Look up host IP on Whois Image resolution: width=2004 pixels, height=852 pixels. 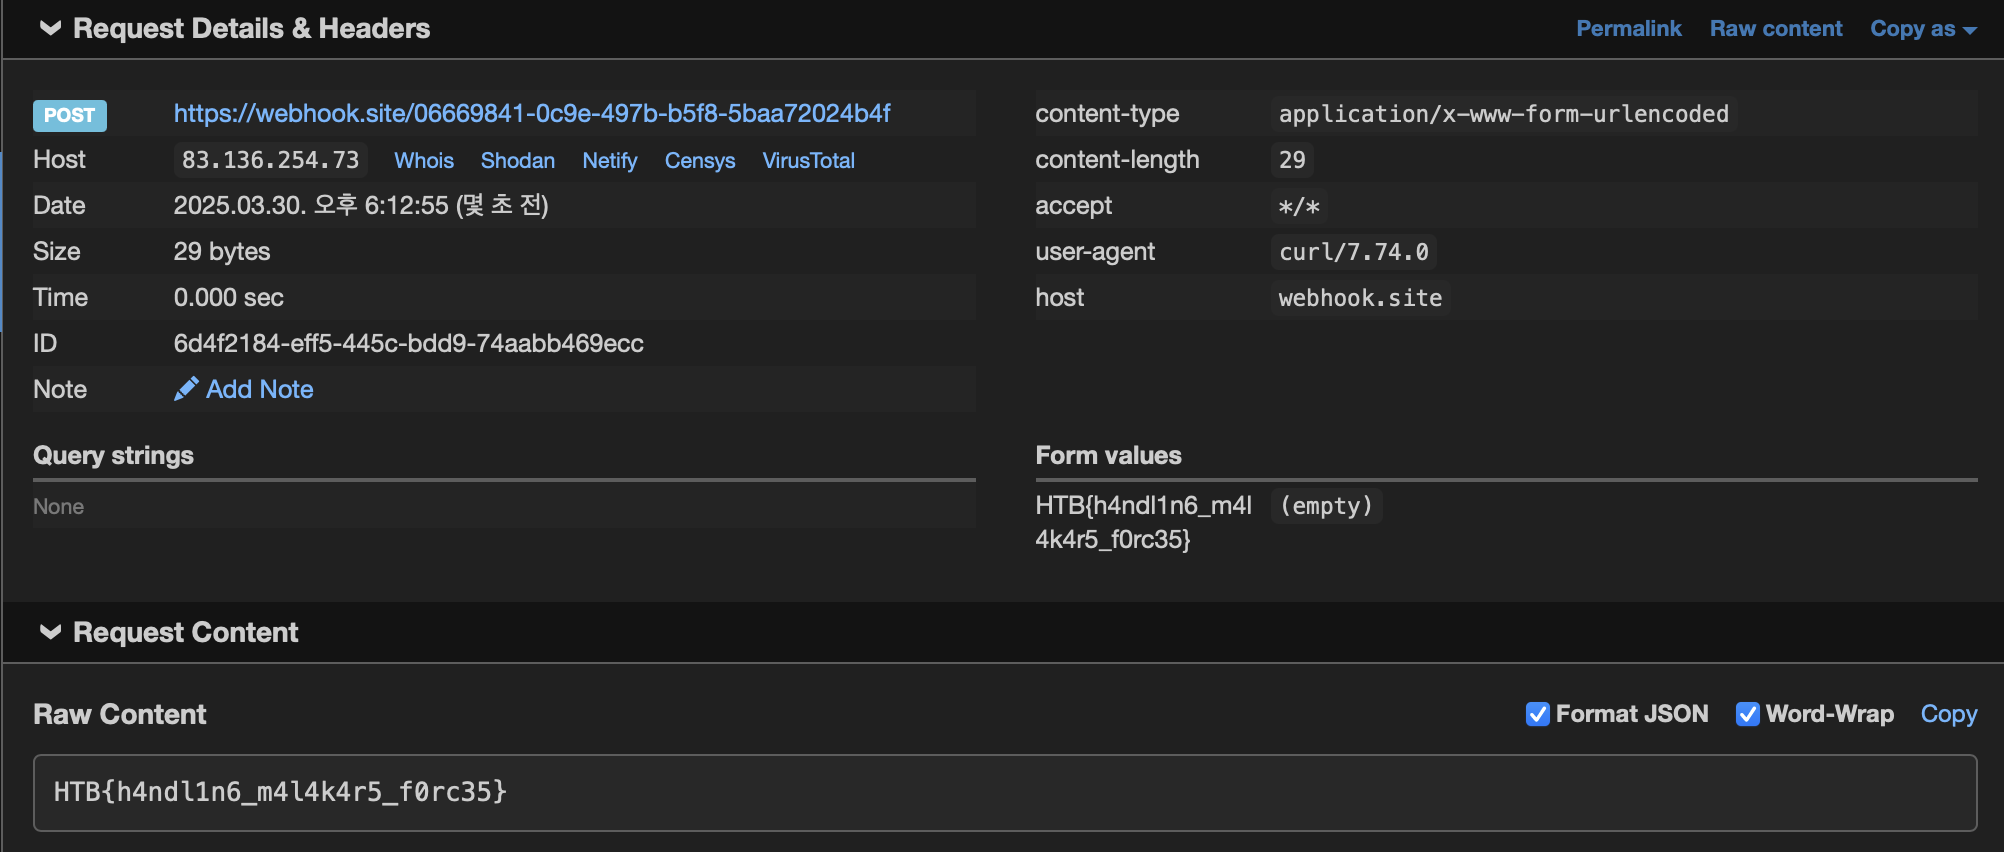tap(424, 160)
